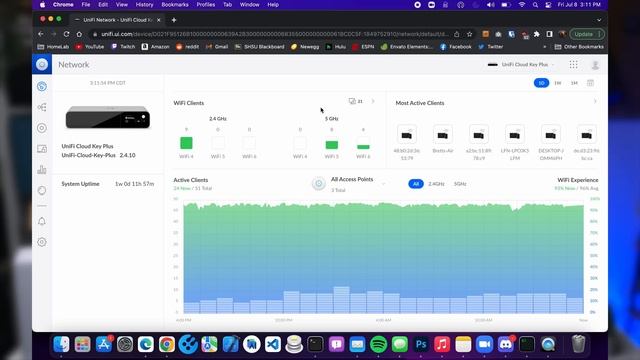
Task: Select the 5GHz band filter
Action: (460, 184)
